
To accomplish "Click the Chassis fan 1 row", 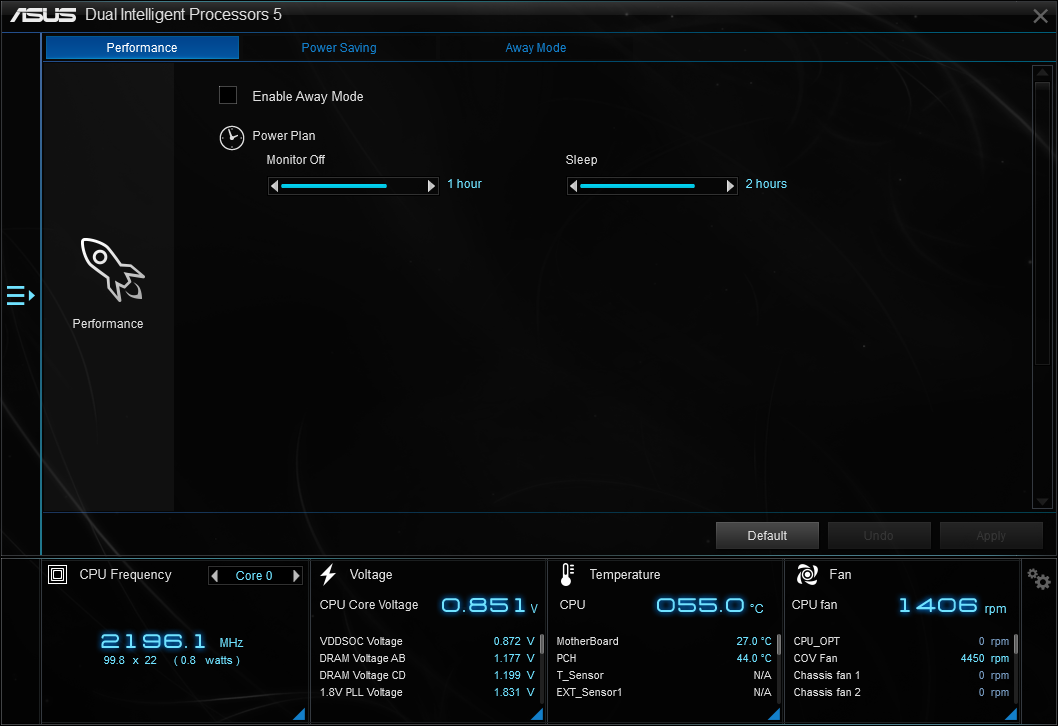I will pos(901,675).
